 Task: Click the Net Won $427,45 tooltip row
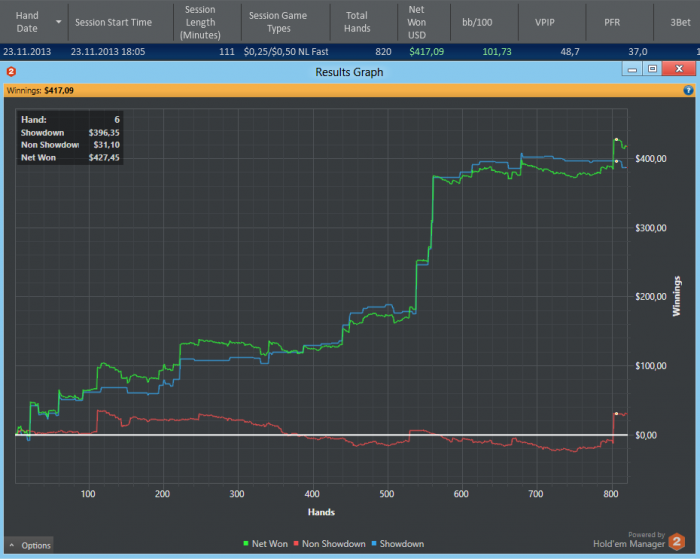click(x=70, y=158)
